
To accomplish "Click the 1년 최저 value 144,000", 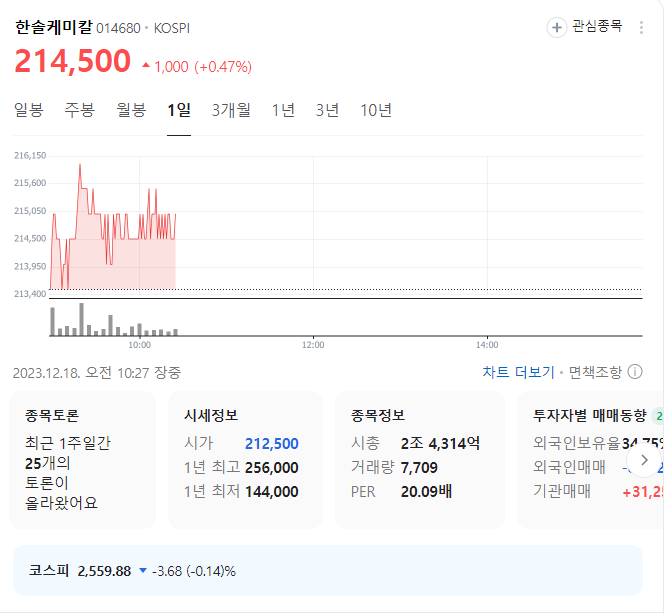I will point(272,492).
